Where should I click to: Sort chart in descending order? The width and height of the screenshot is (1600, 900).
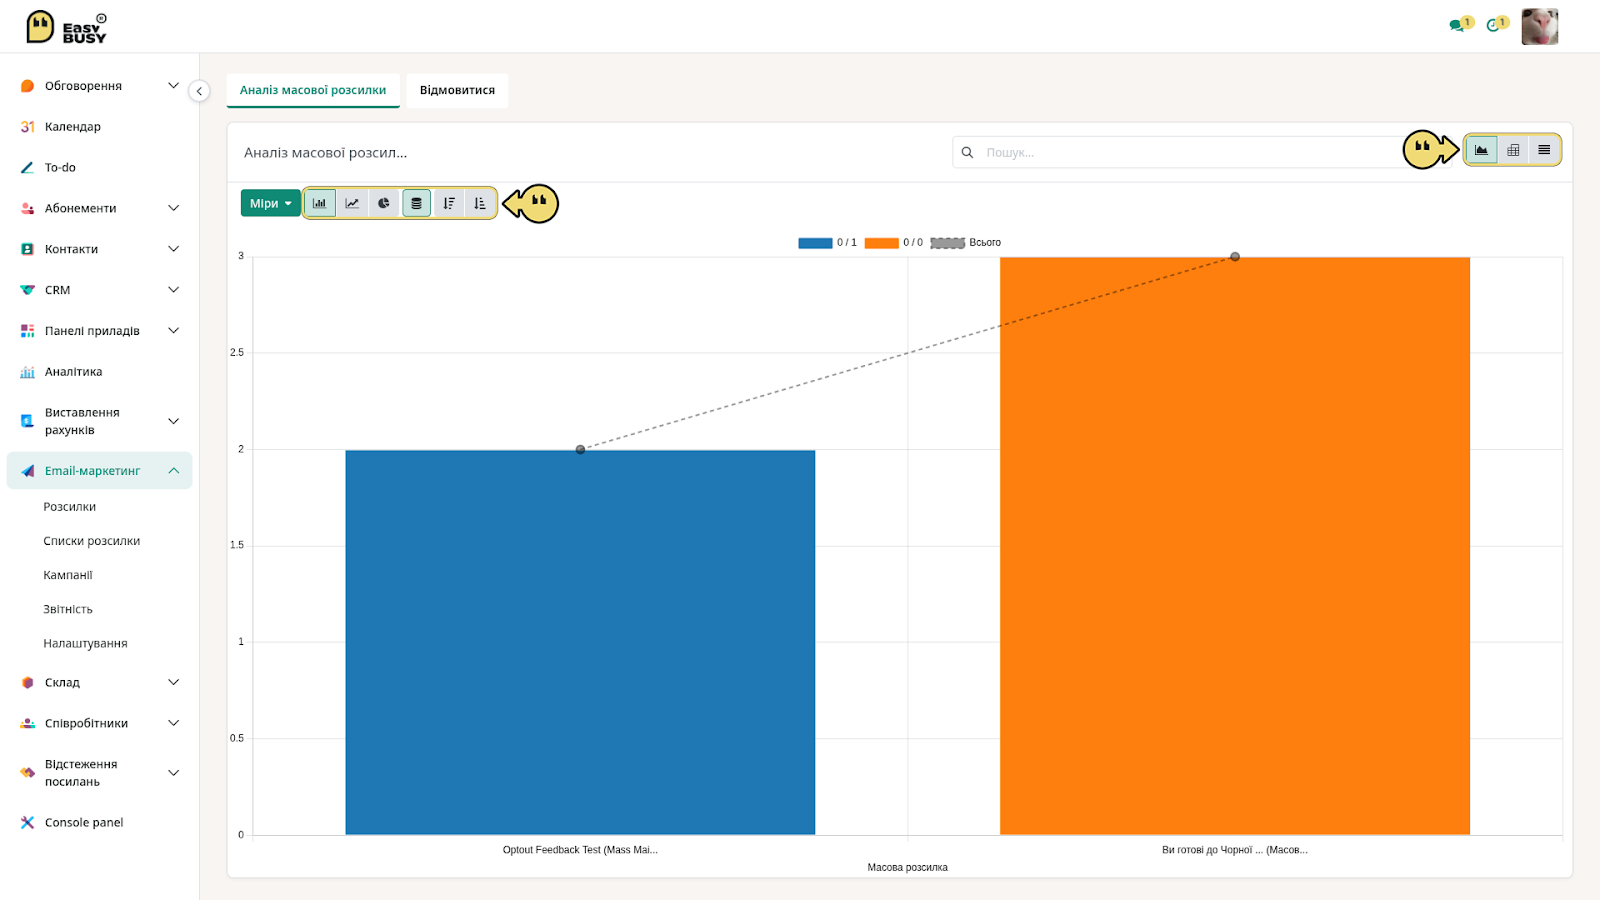[x=449, y=203]
